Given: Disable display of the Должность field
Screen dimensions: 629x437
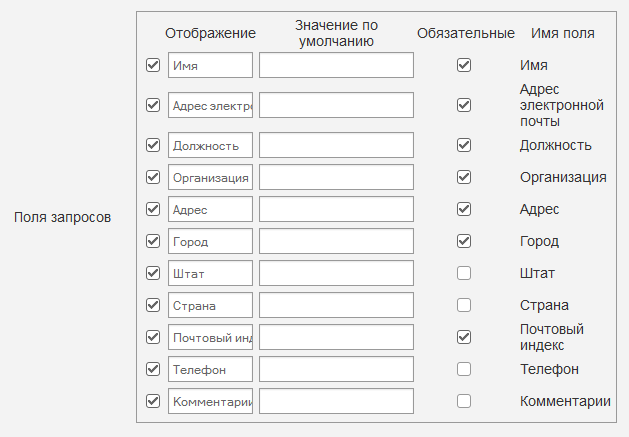Looking at the screenshot, I should [153, 145].
